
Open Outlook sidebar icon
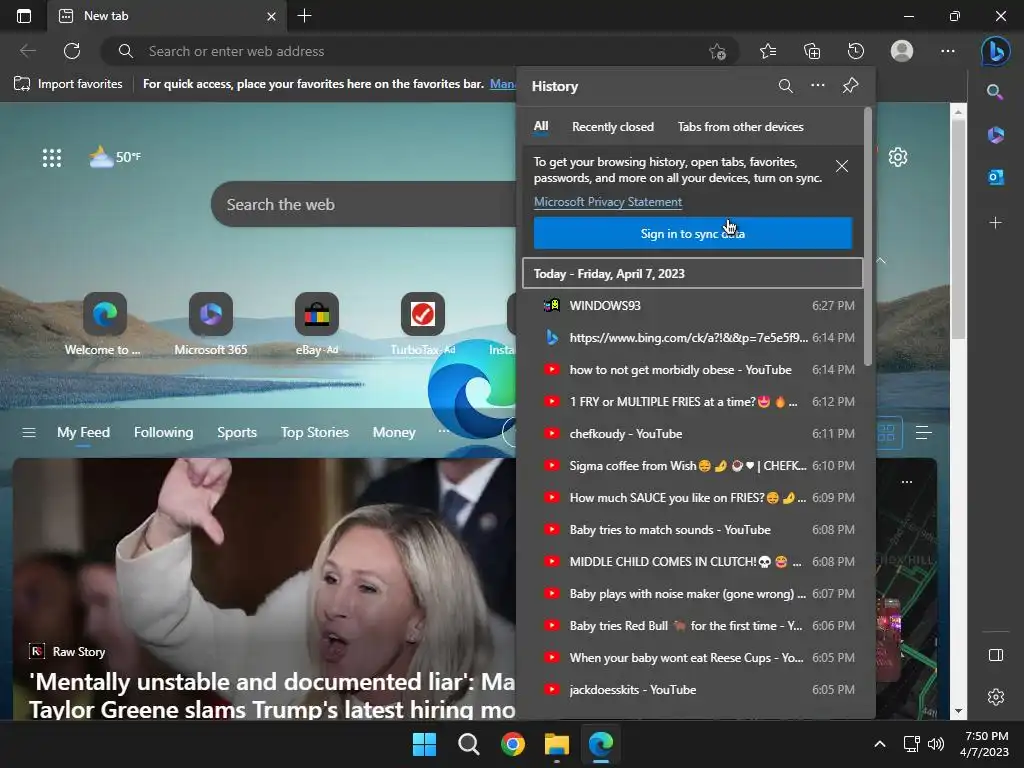click(x=995, y=177)
